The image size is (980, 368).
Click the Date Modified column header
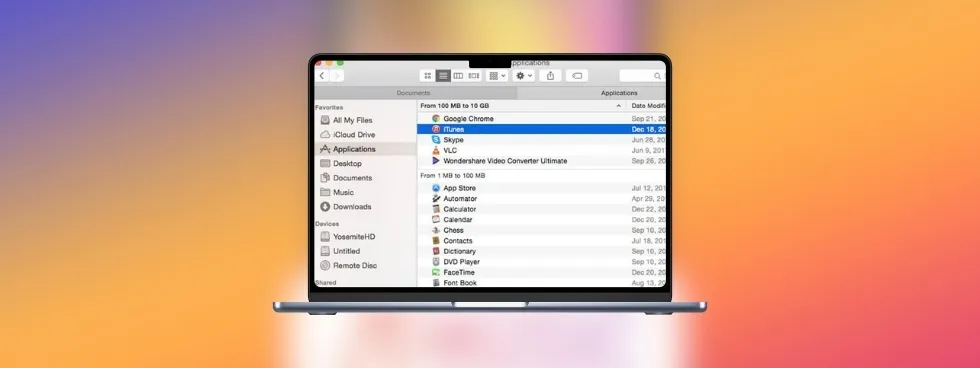pyautogui.click(x=648, y=106)
